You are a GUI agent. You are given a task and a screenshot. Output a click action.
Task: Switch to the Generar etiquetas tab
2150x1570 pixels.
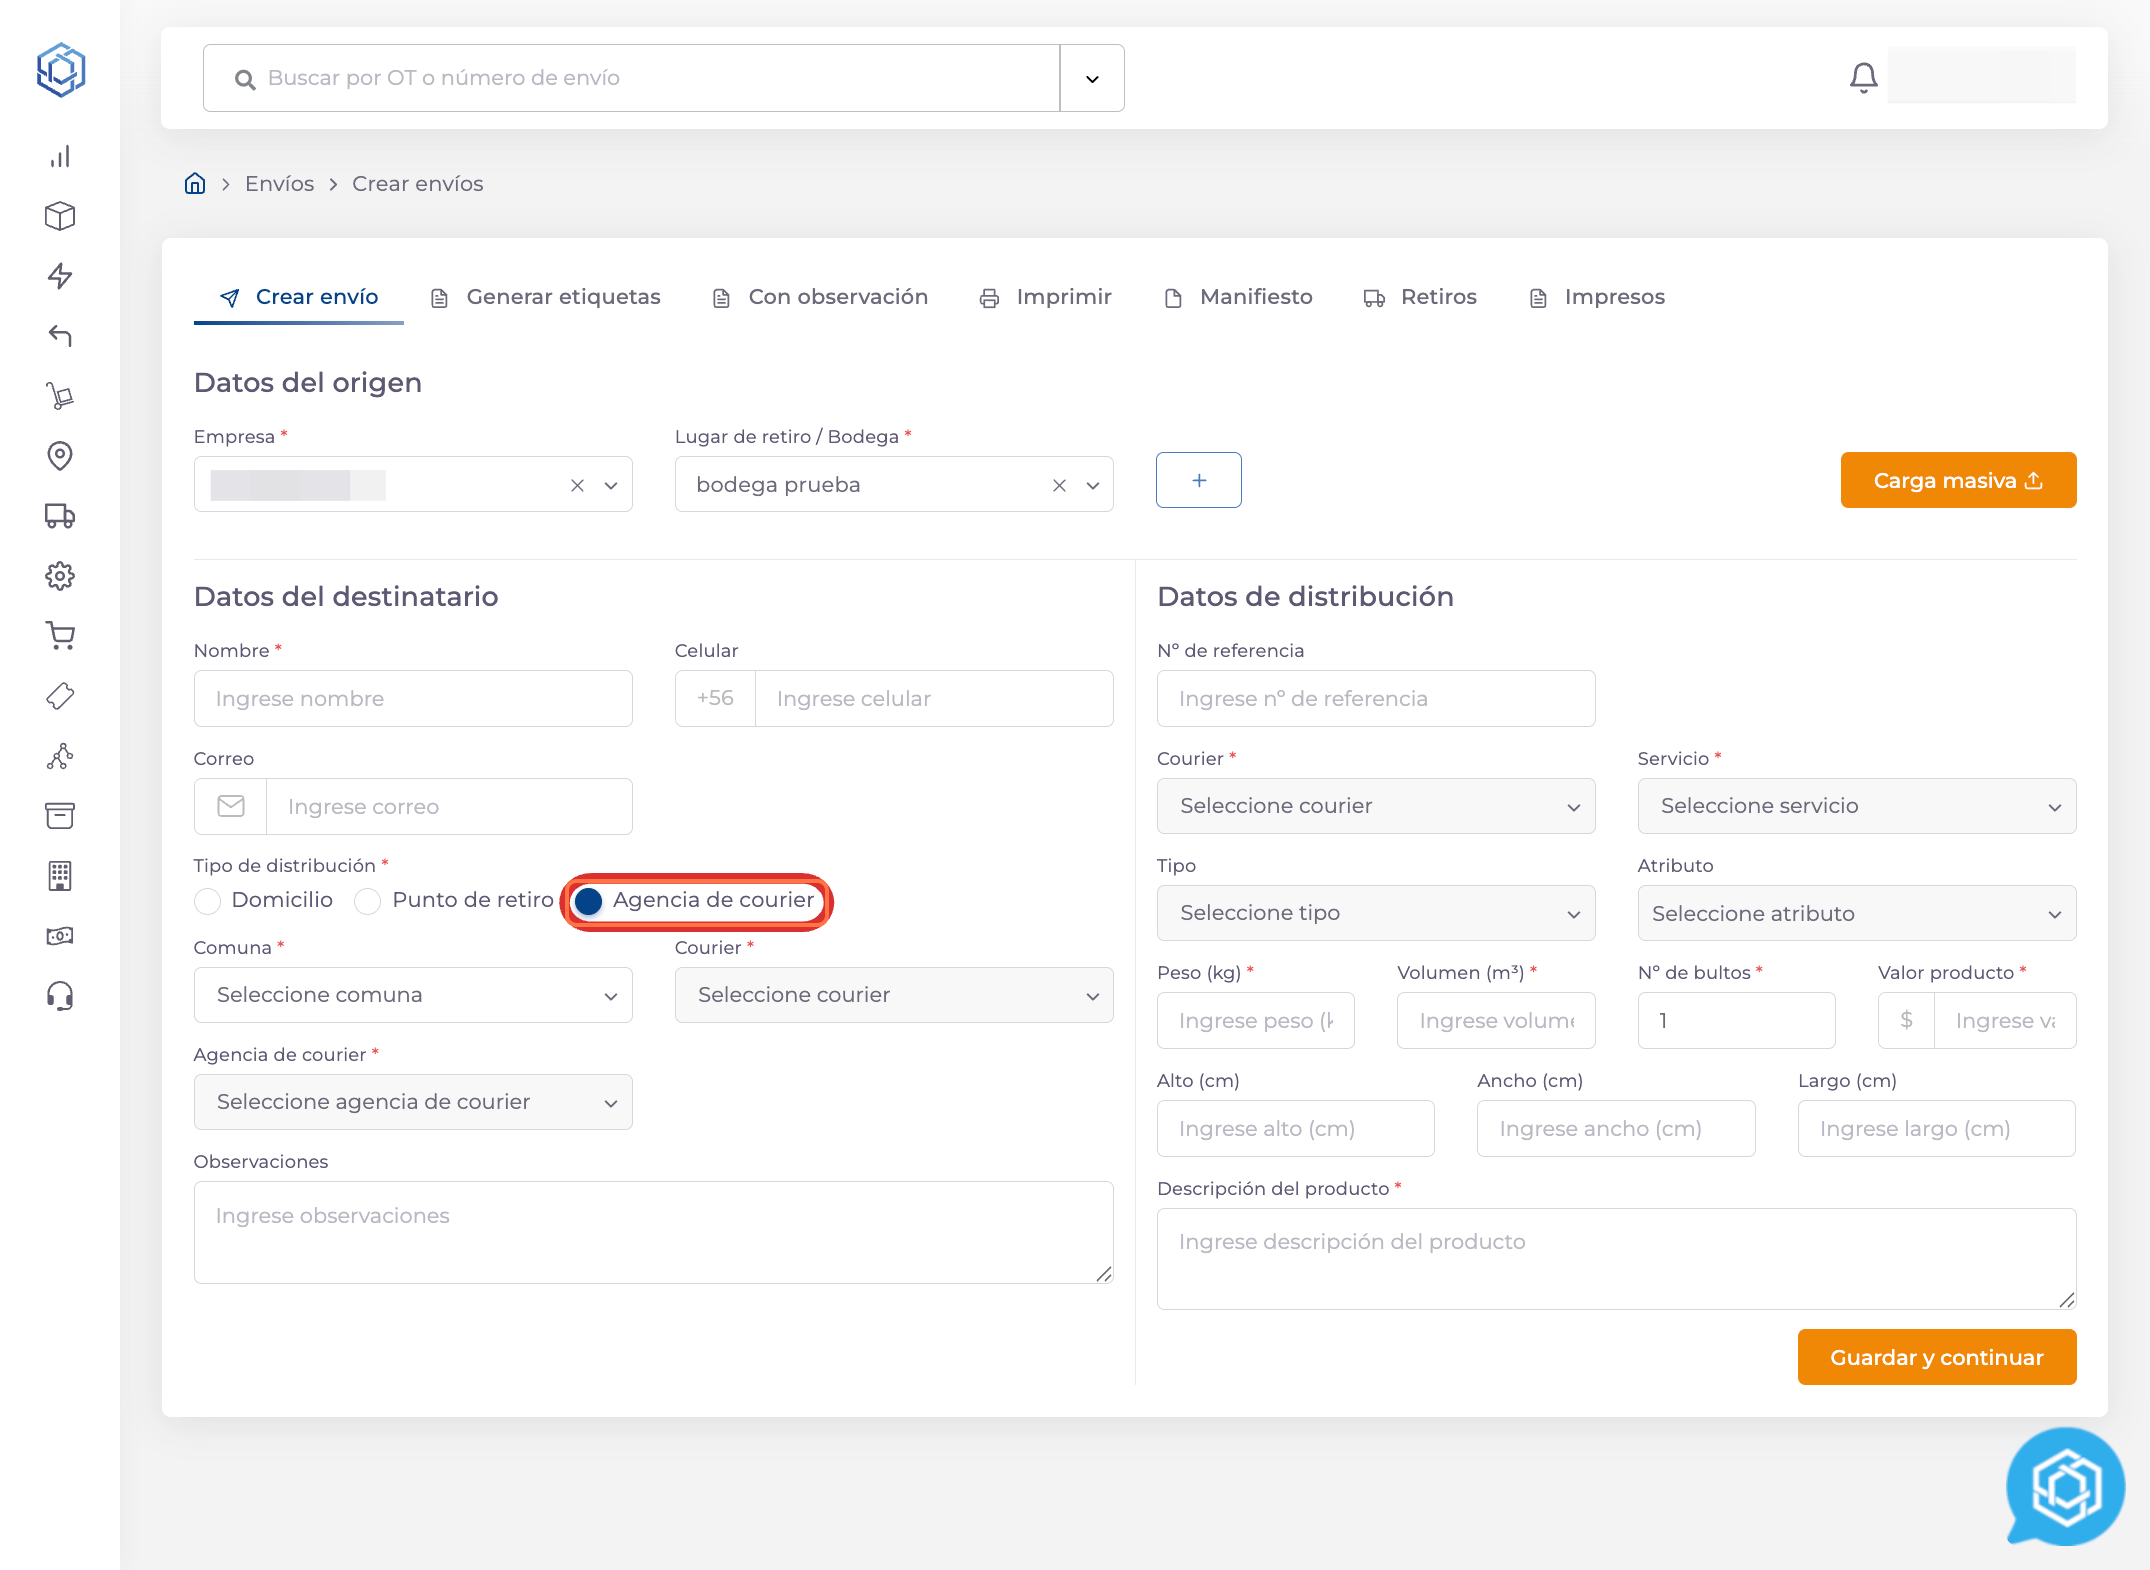(546, 297)
